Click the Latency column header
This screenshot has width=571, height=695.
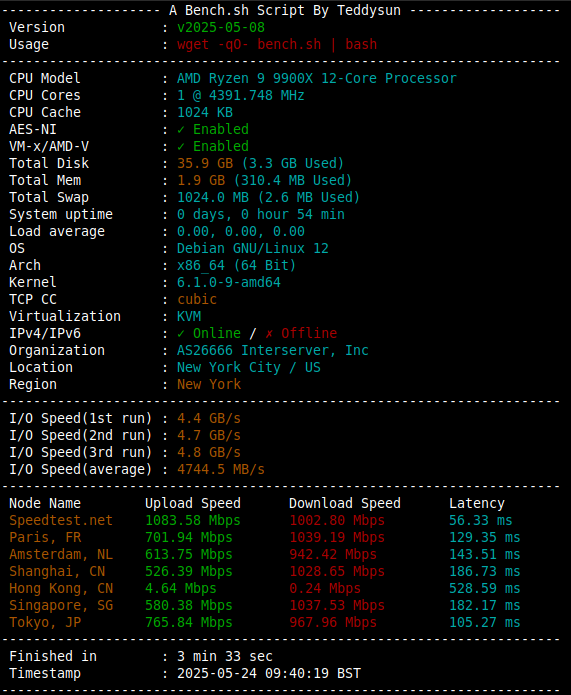[x=477, y=504]
